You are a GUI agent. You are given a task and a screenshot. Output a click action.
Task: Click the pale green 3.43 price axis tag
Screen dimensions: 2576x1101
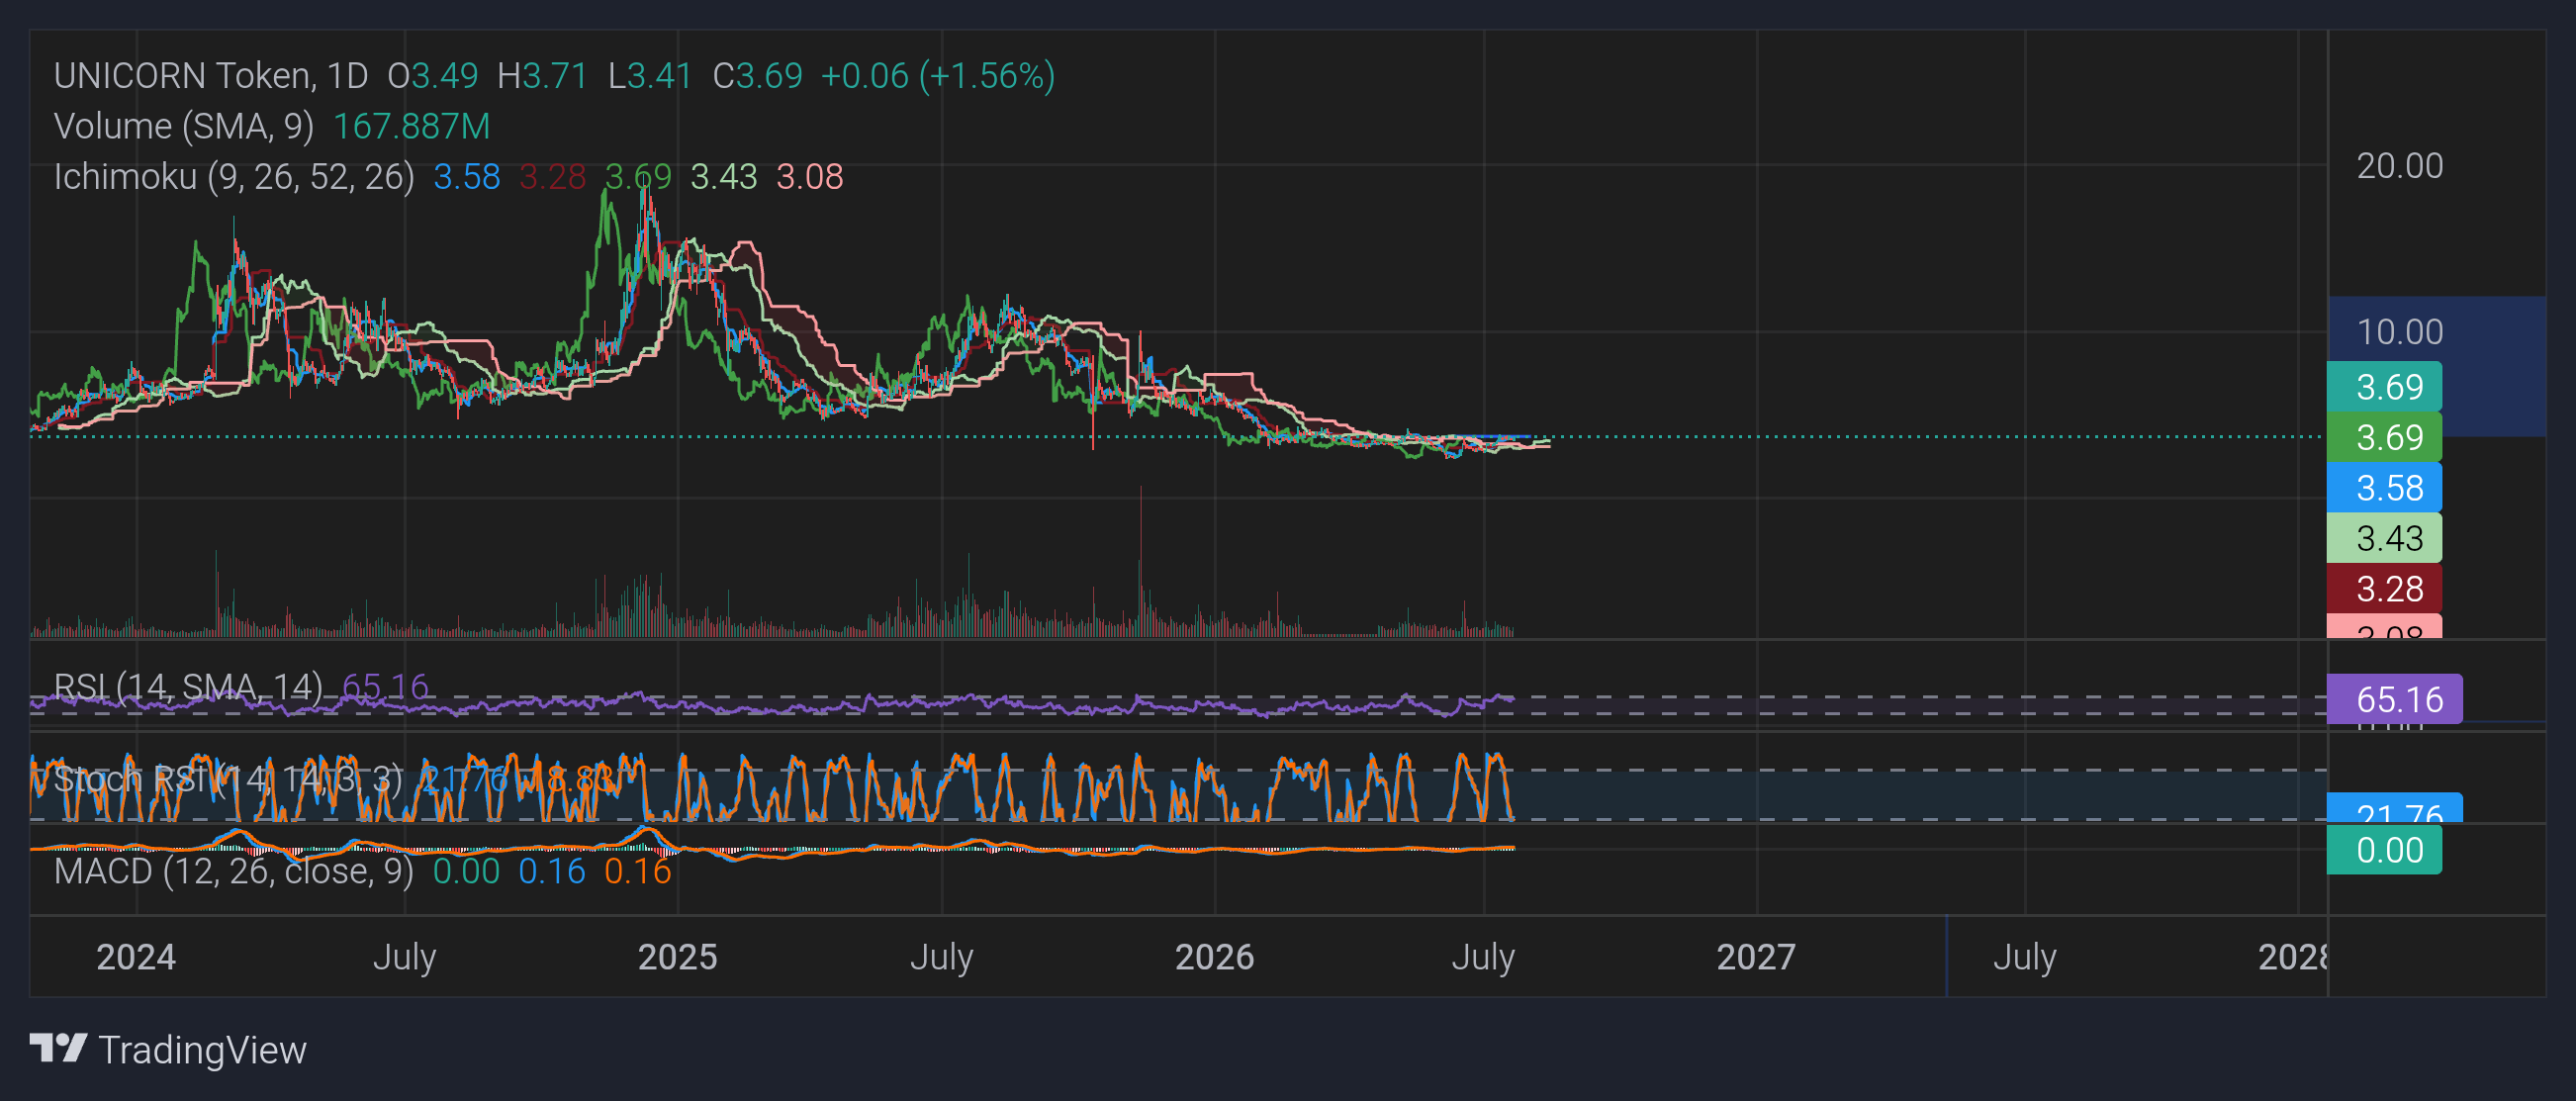(2385, 538)
